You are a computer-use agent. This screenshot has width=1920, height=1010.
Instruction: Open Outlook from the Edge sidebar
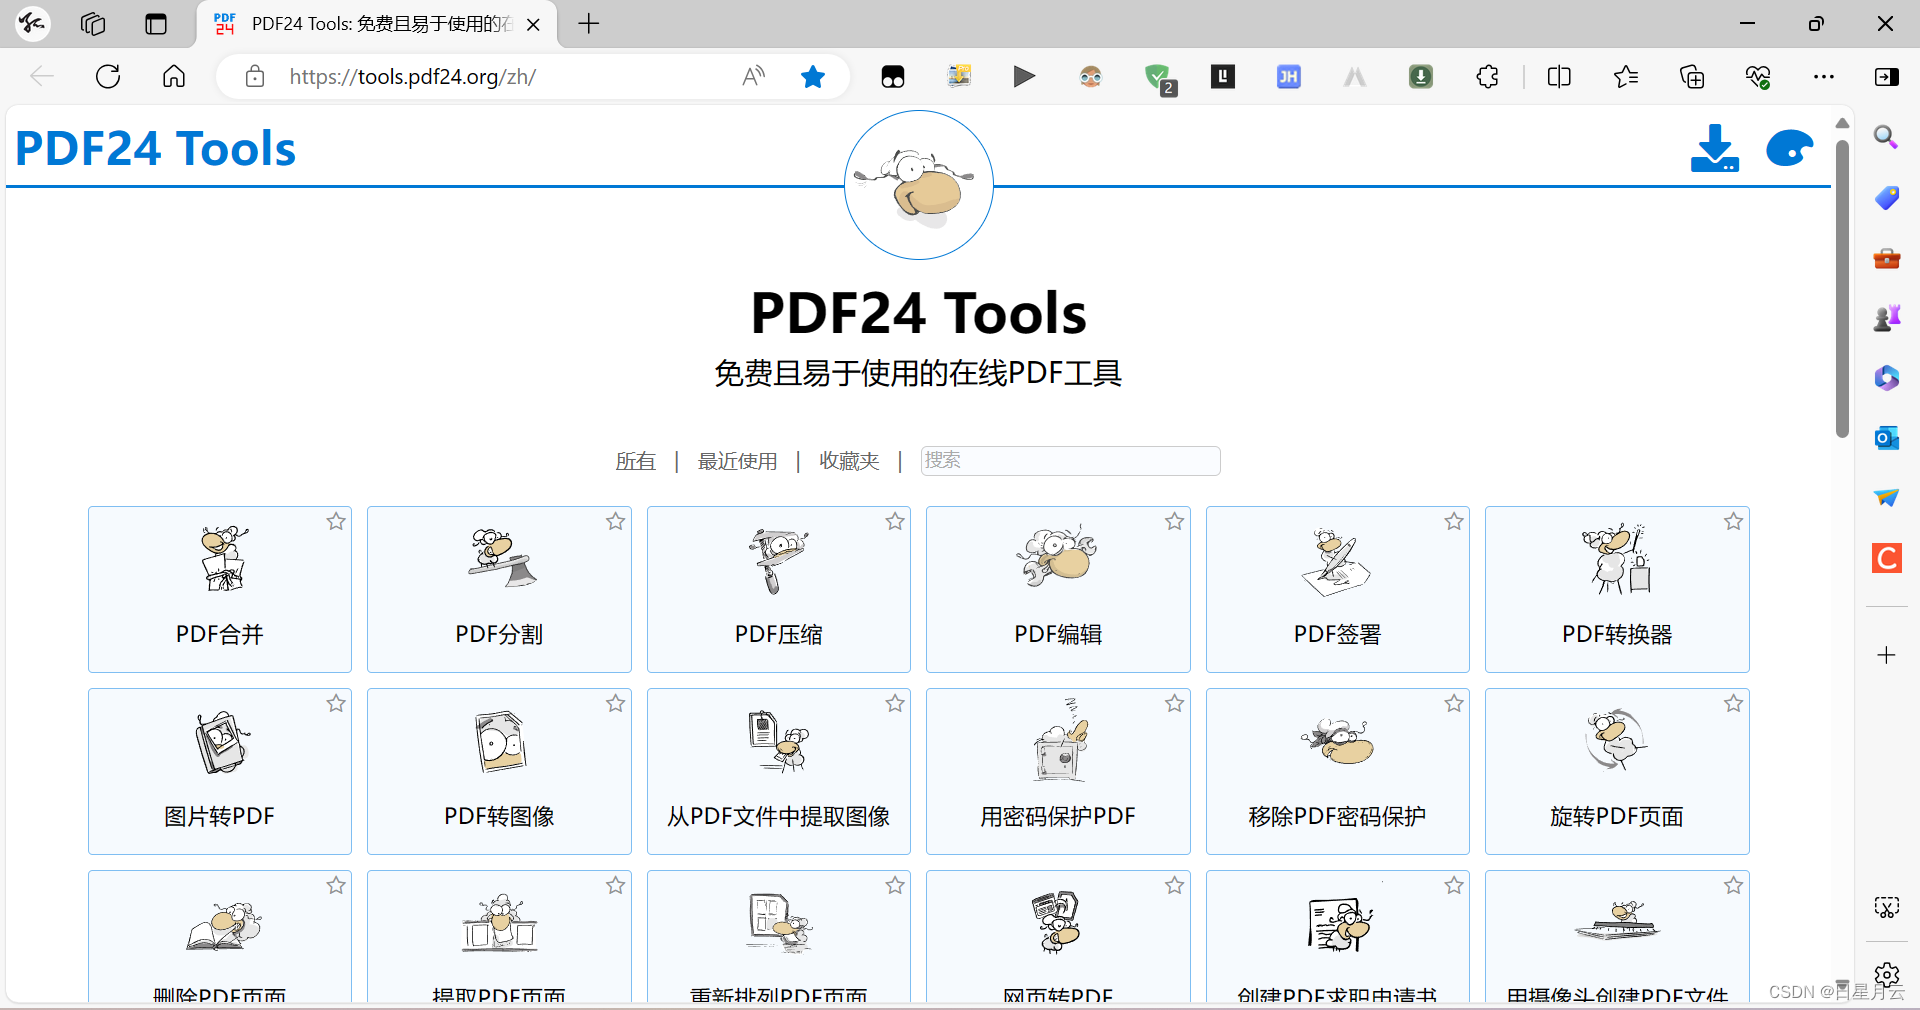[x=1886, y=438]
